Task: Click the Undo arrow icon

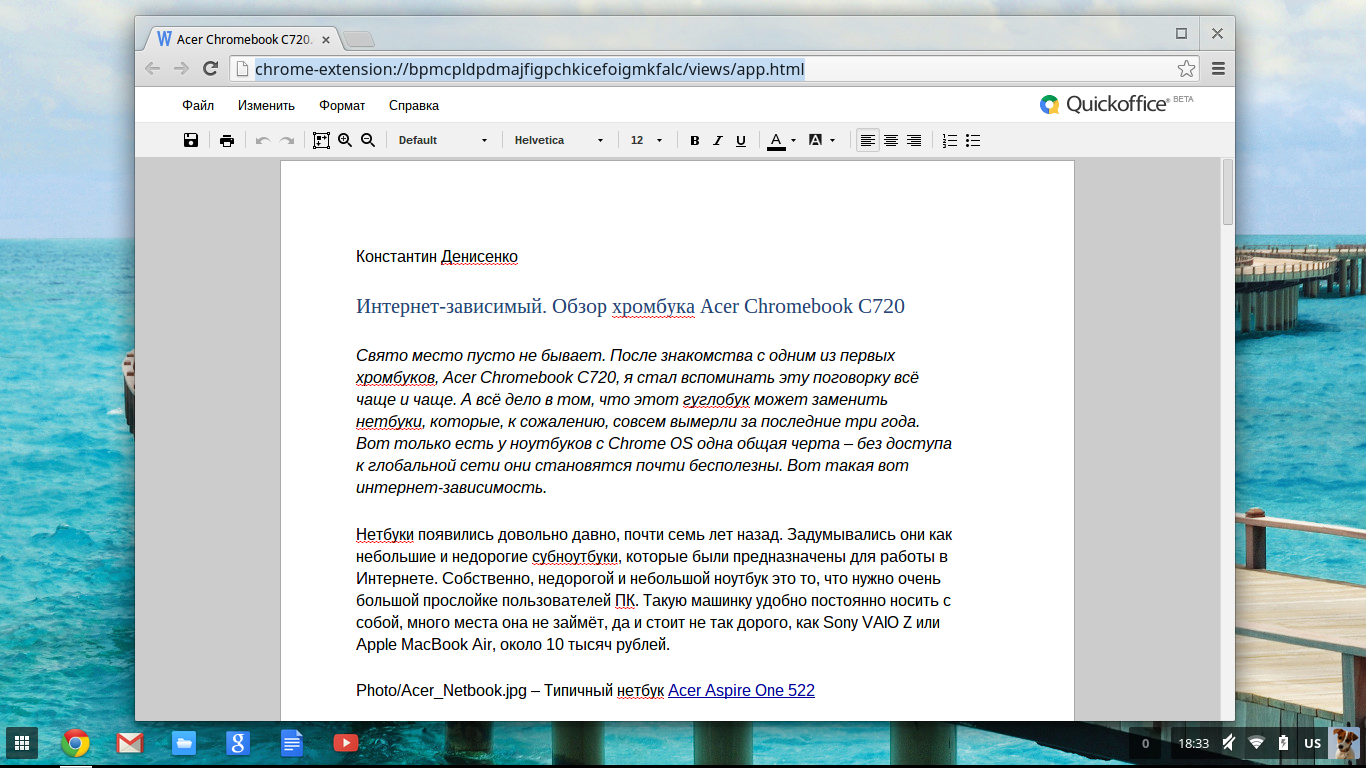Action: pyautogui.click(x=263, y=140)
